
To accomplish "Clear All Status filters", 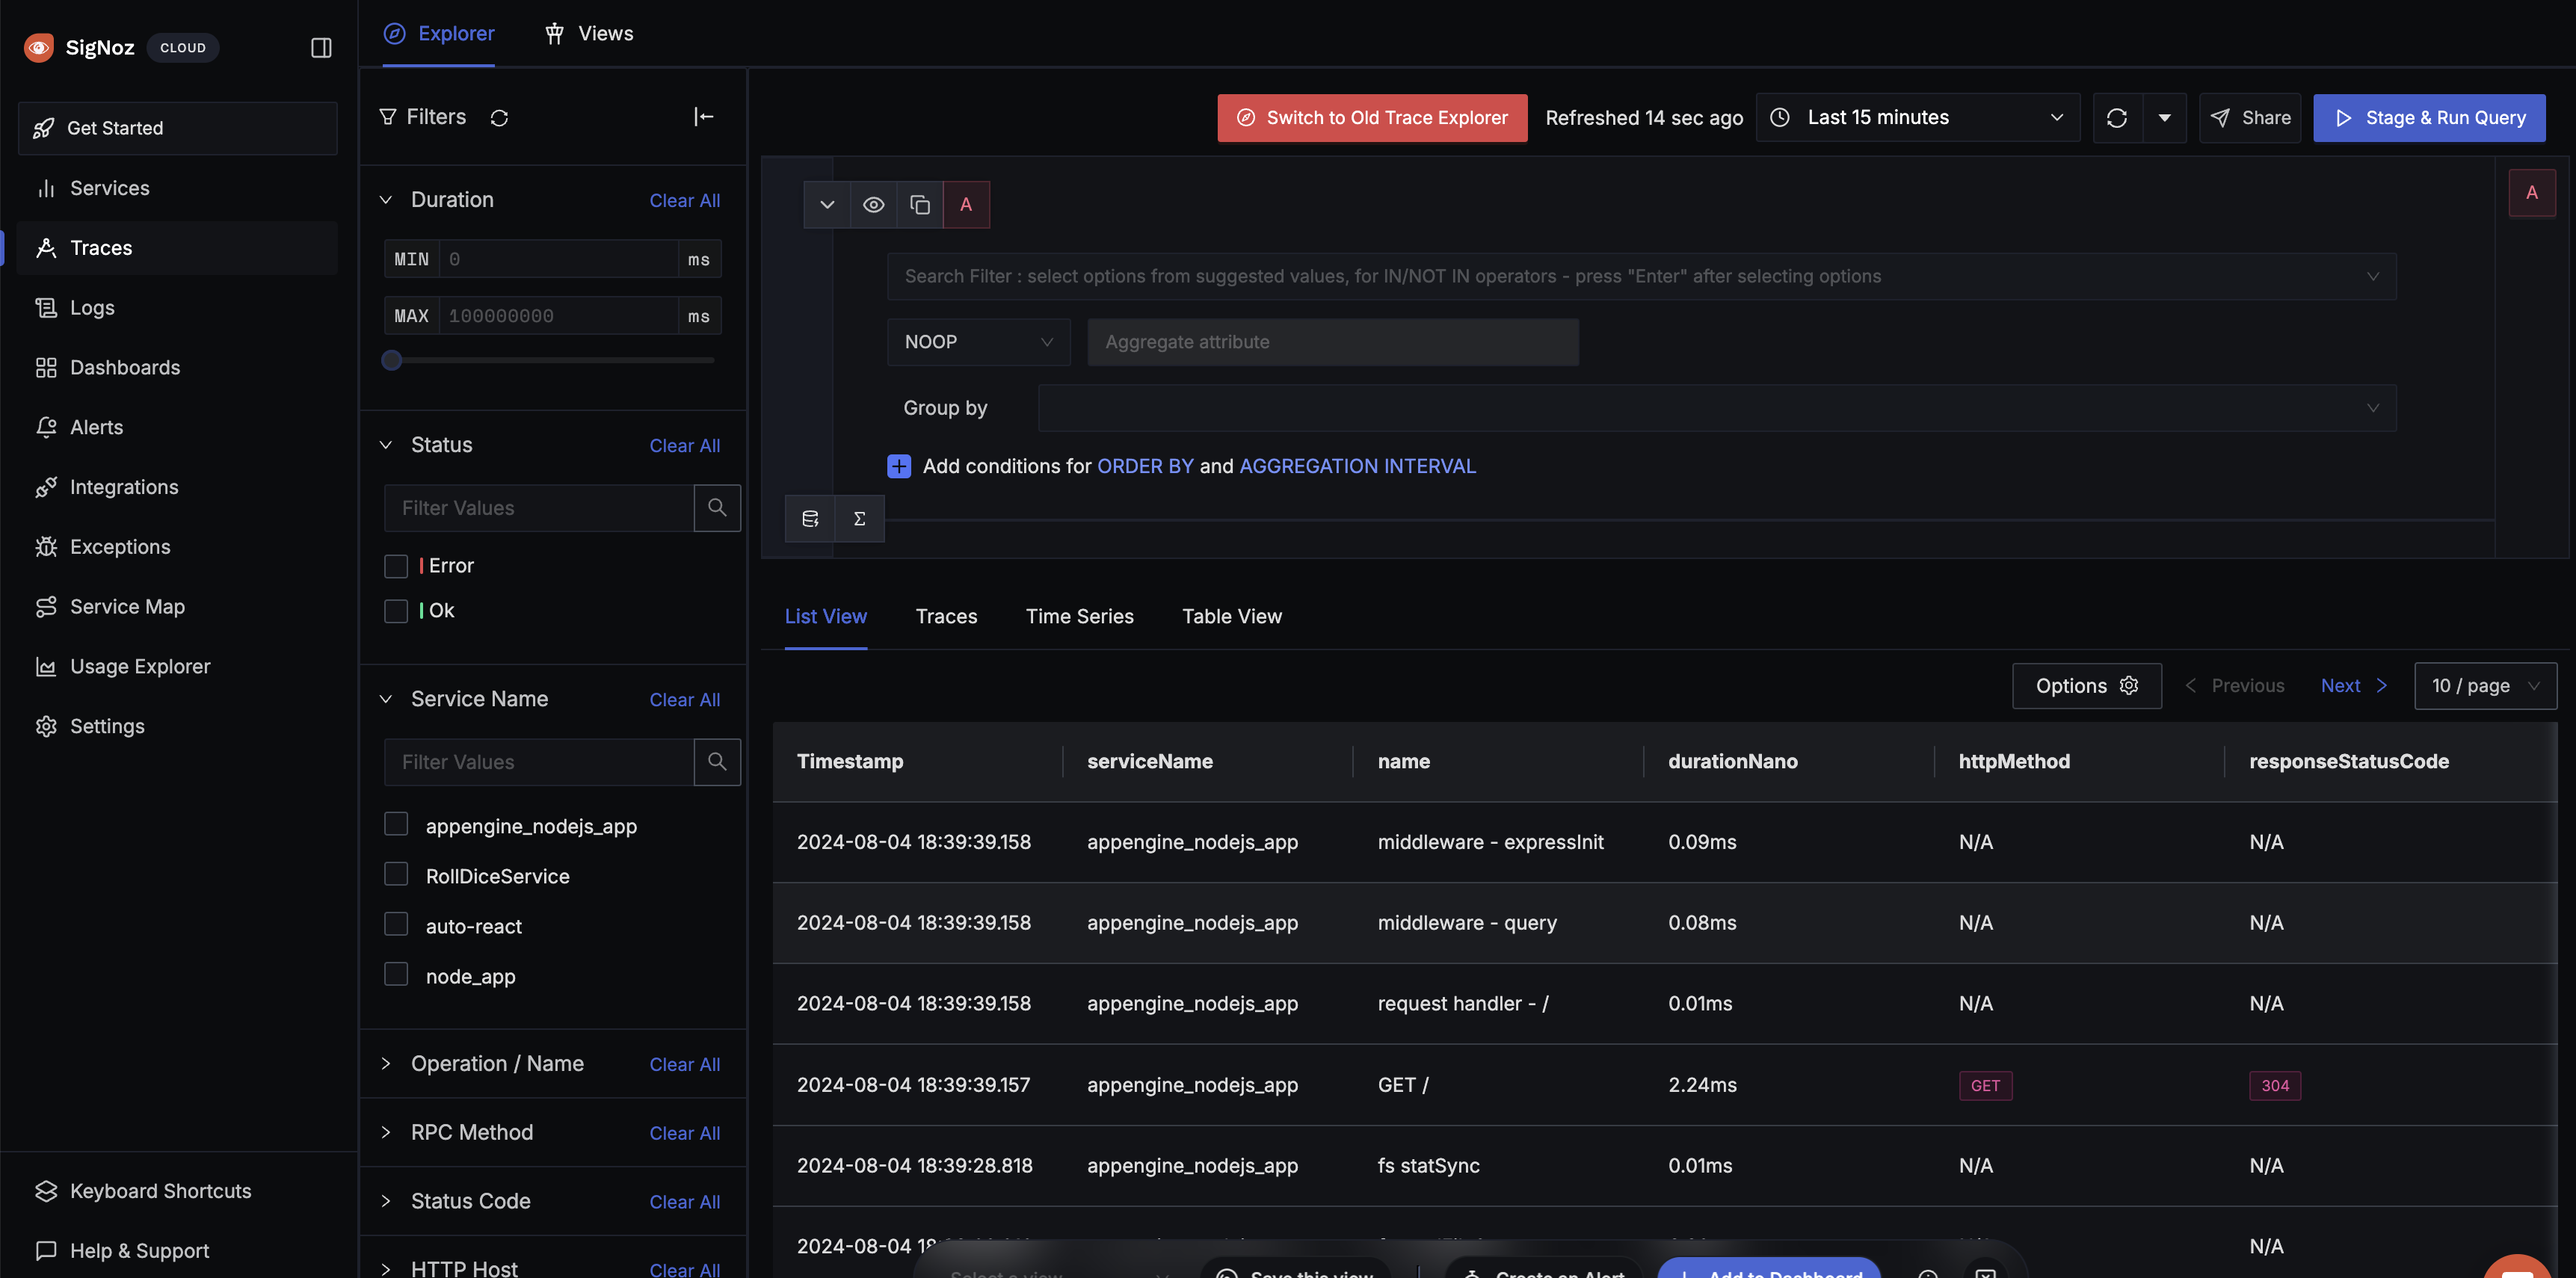I will [x=684, y=445].
